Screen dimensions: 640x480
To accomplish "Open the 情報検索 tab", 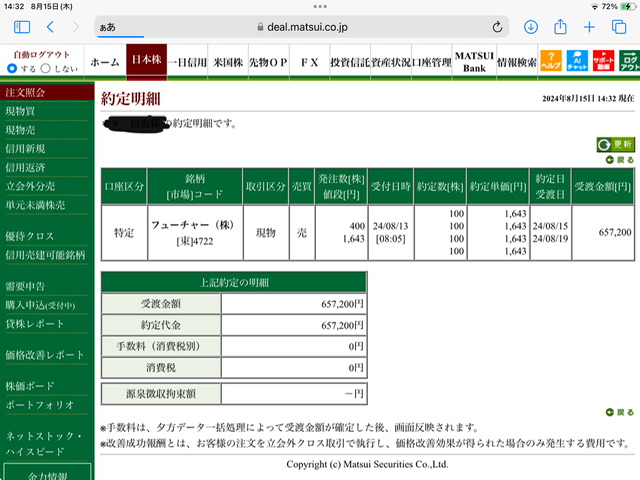I will coord(517,62).
